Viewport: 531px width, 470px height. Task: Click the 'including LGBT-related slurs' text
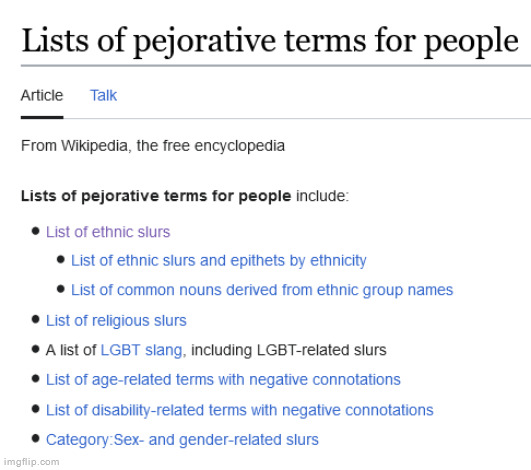coord(289,350)
